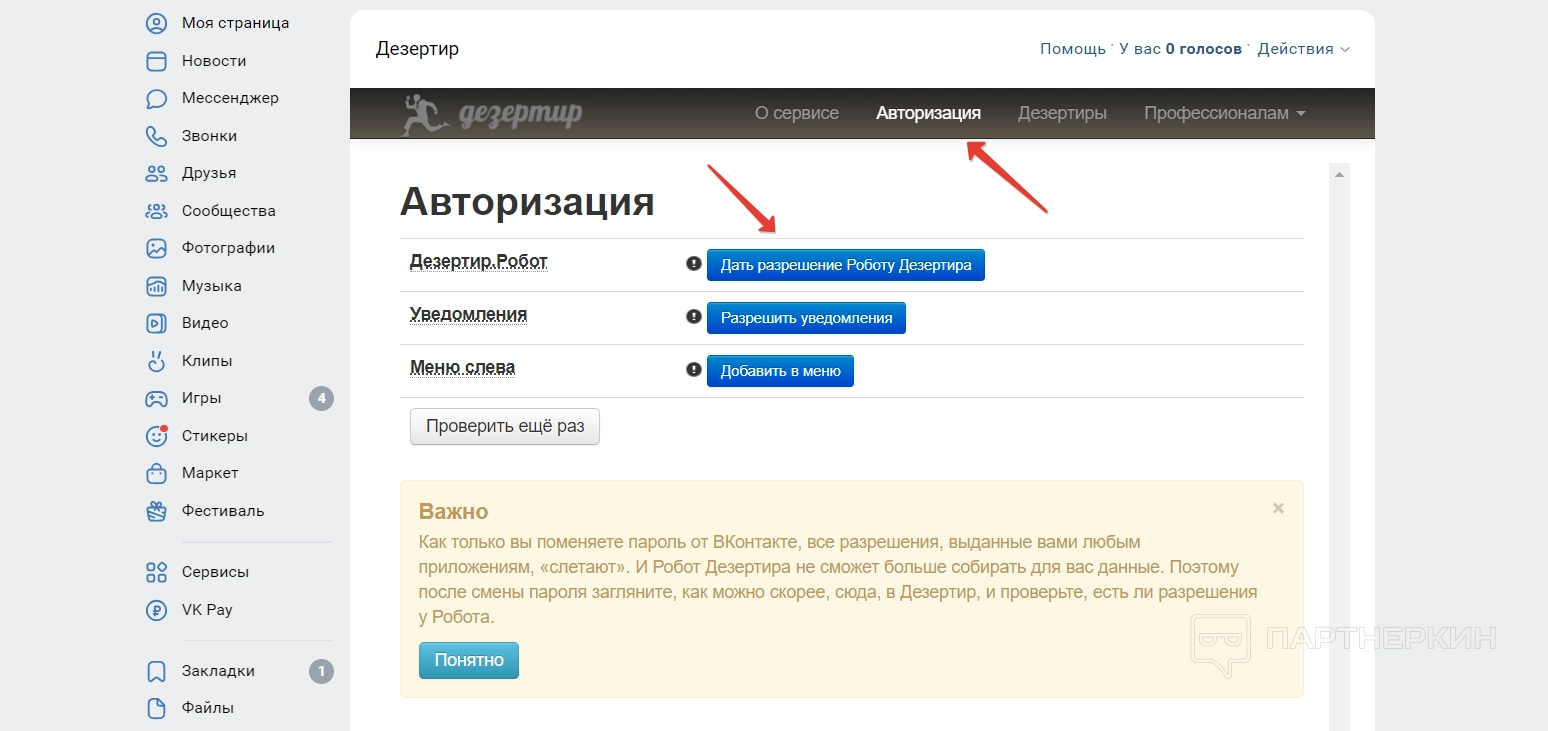The height and width of the screenshot is (731, 1548).
Task: Open Фотографии in sidebar
Action: [x=229, y=248]
